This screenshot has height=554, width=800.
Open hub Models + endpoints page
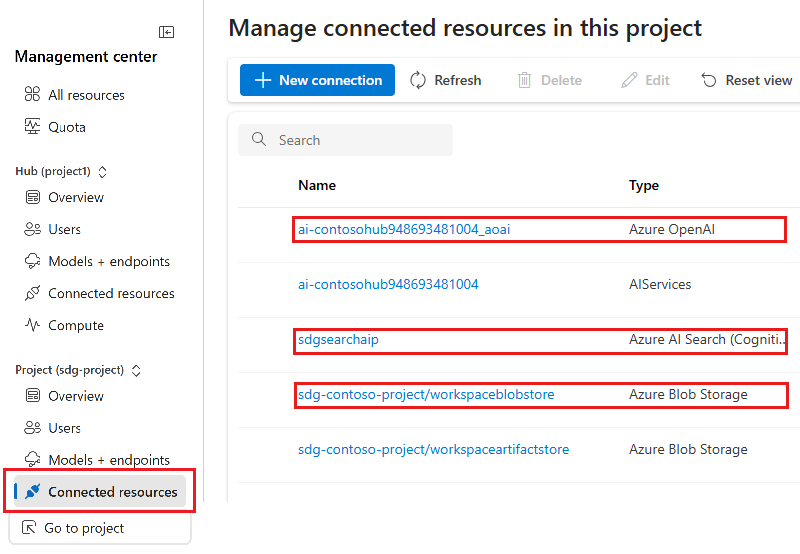[109, 261]
